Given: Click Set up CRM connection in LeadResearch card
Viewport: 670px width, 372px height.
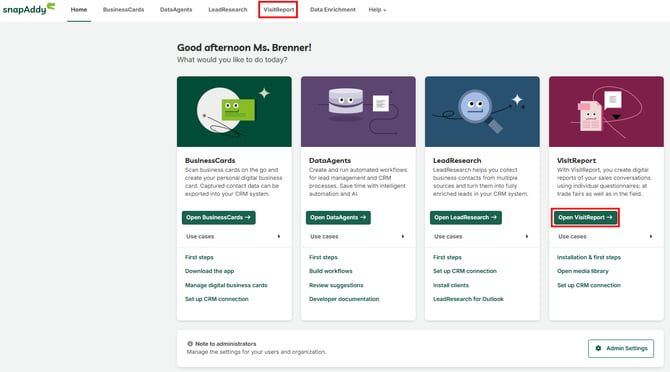Looking at the screenshot, I should click(465, 271).
